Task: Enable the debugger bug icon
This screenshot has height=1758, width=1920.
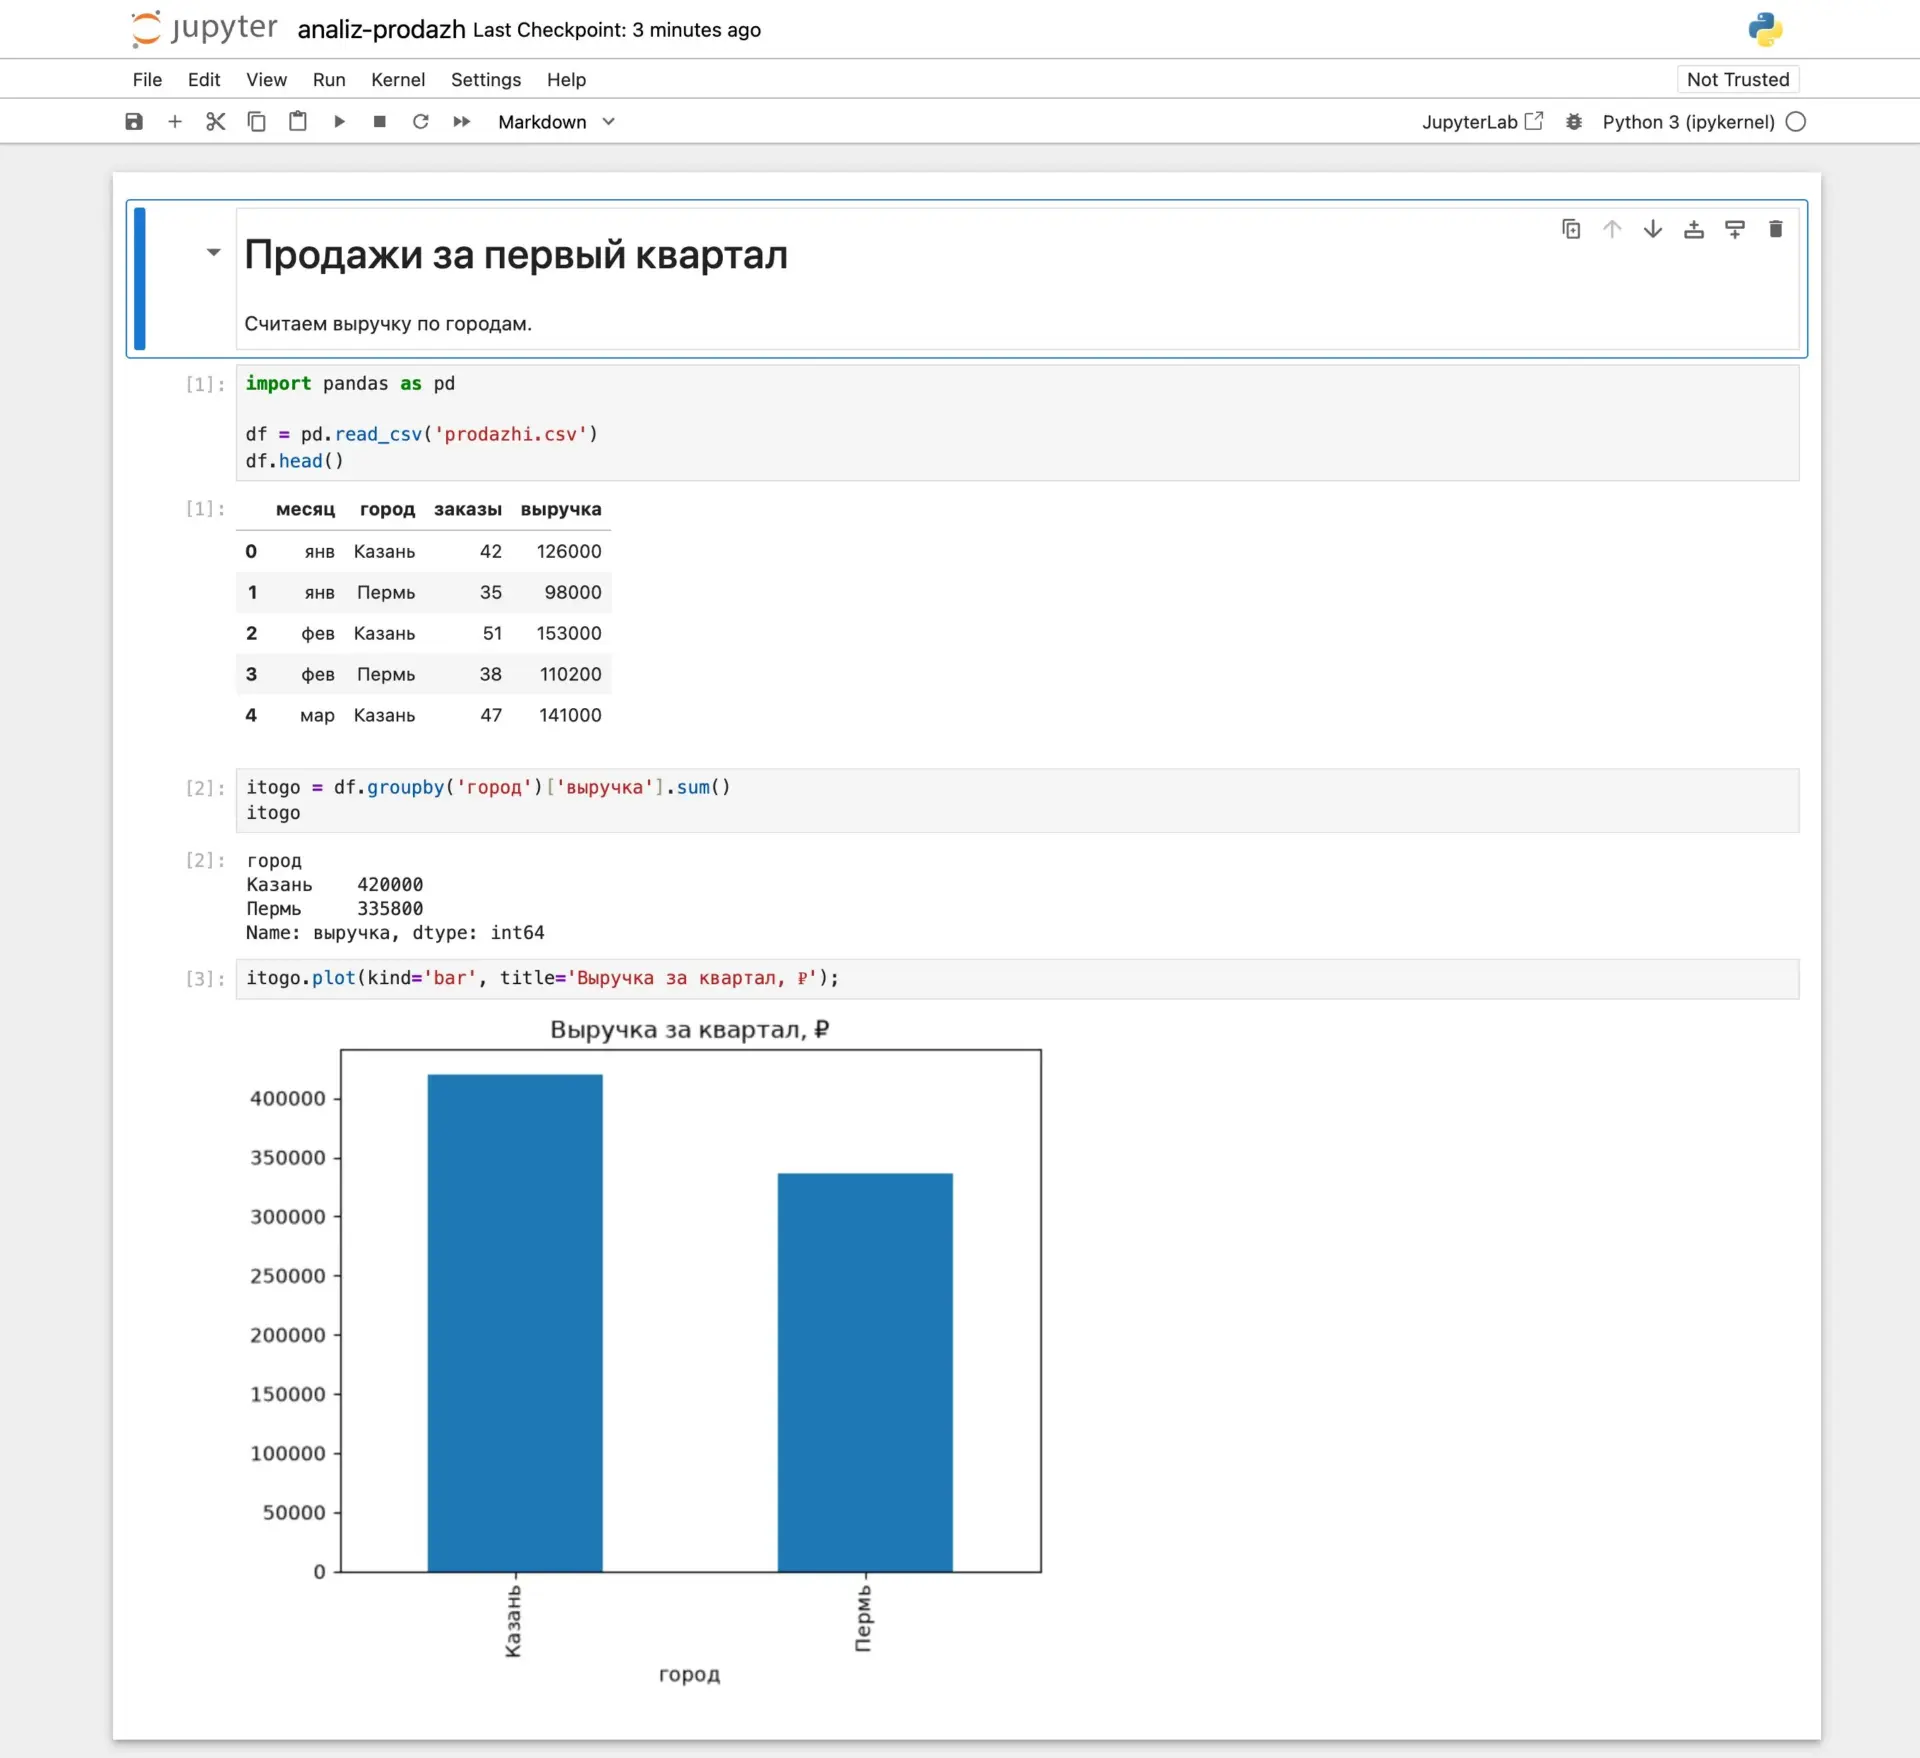Action: coord(1574,122)
